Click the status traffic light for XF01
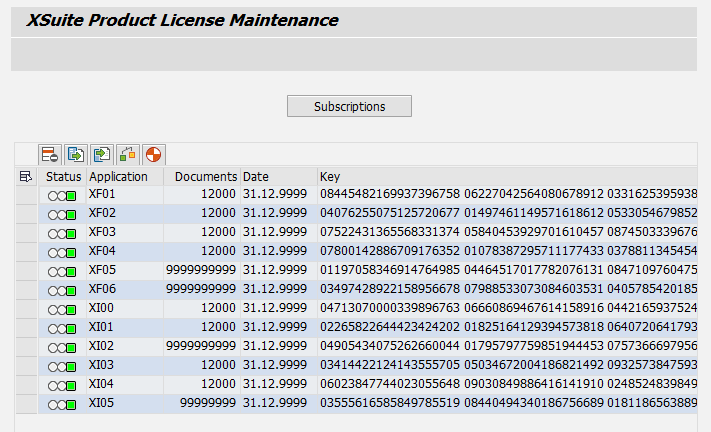This screenshot has height=432, width=711. pyautogui.click(x=62, y=195)
